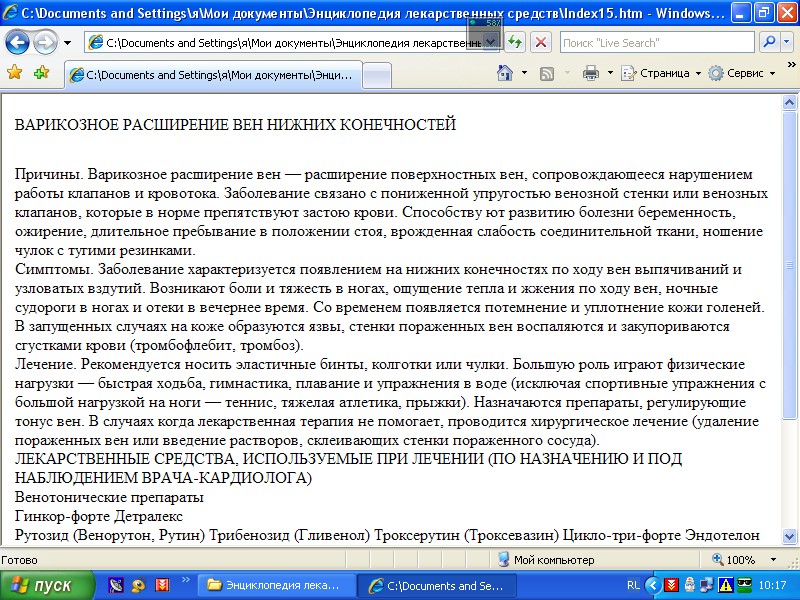Click the heading ВАРИКОЗНОЕ РАСШИРЕНИЕ ВЕН НИЖНИХ КОНЕЧНОСТЕЙ
Screen dimensions: 800x600
pyautogui.click(x=235, y=124)
